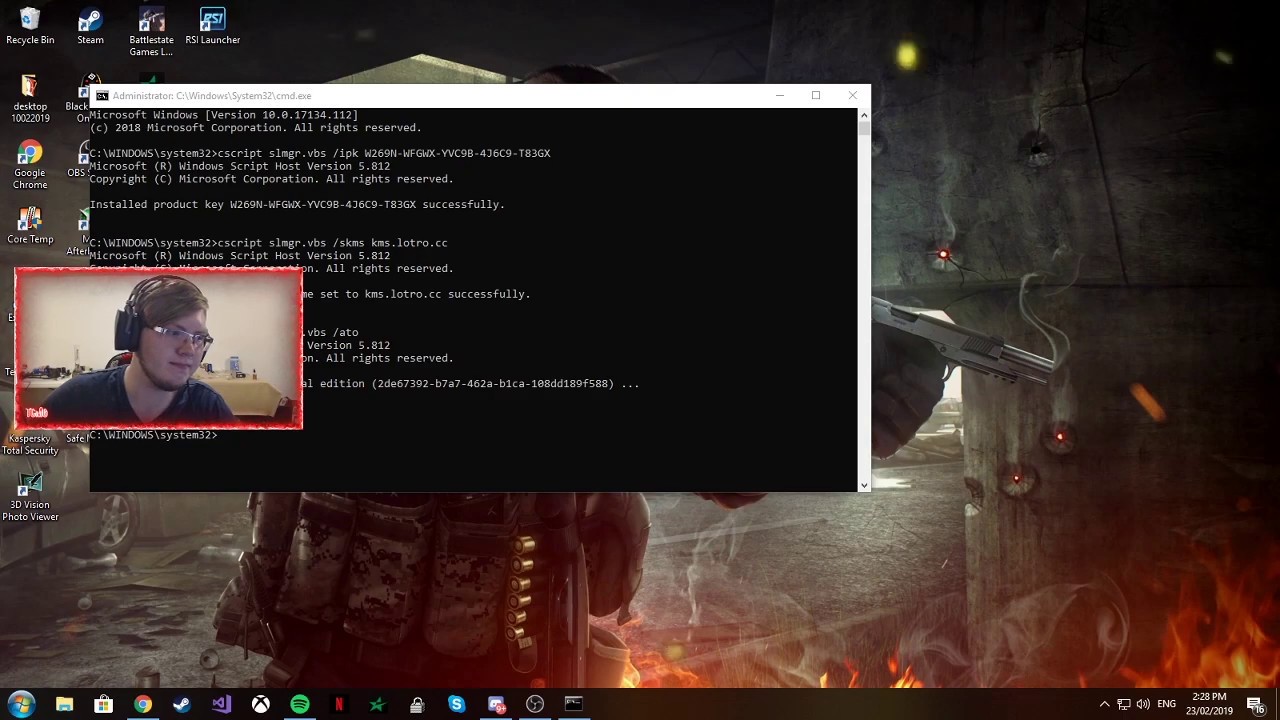Click the cmd scrollbar up arrow
1280x720 pixels.
864,115
